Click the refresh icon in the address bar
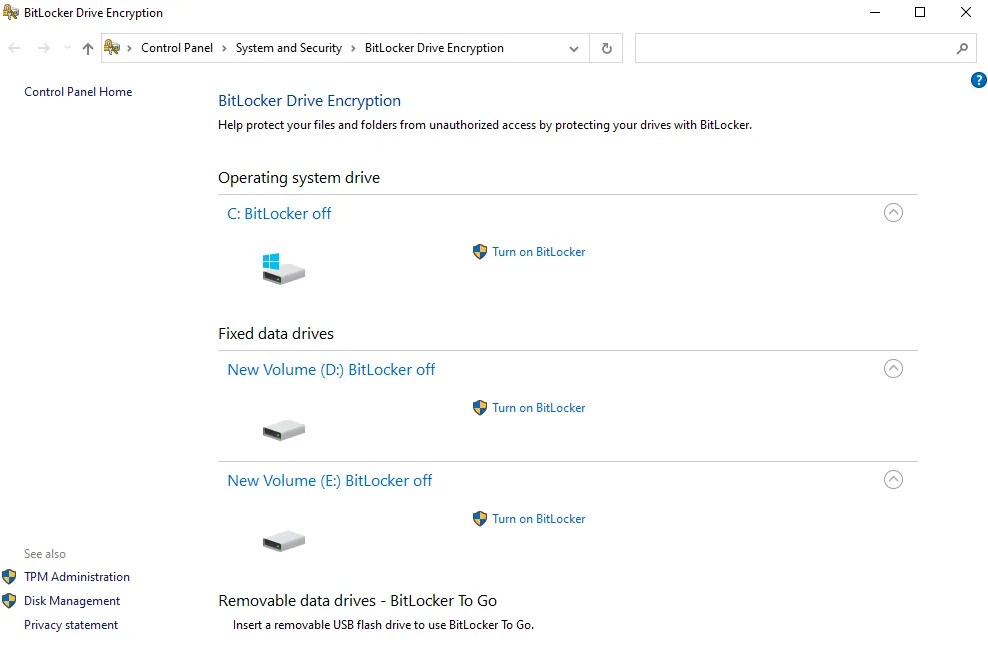The image size is (988, 650). point(606,47)
